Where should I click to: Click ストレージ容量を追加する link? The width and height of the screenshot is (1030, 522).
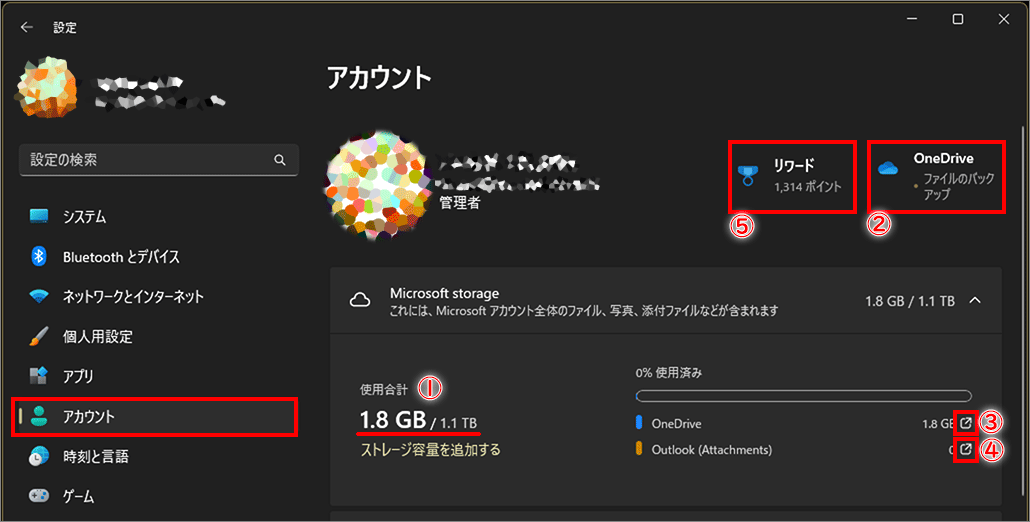(430, 450)
